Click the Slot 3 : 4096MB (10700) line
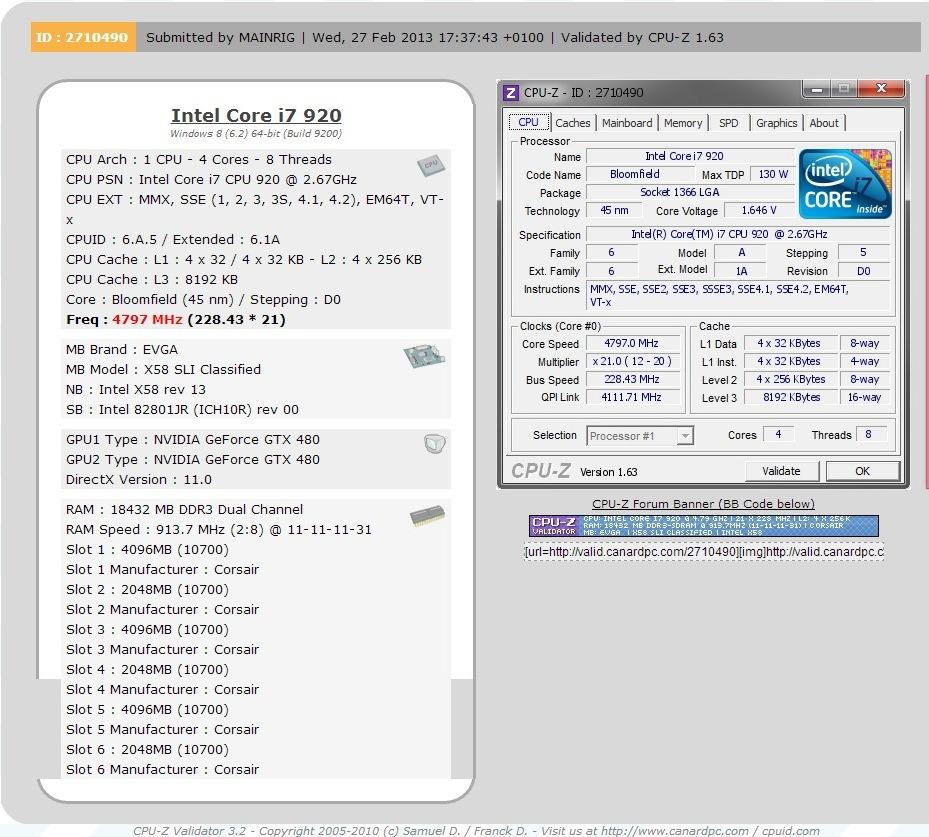Viewport: 929px width, 837px height. click(x=148, y=629)
